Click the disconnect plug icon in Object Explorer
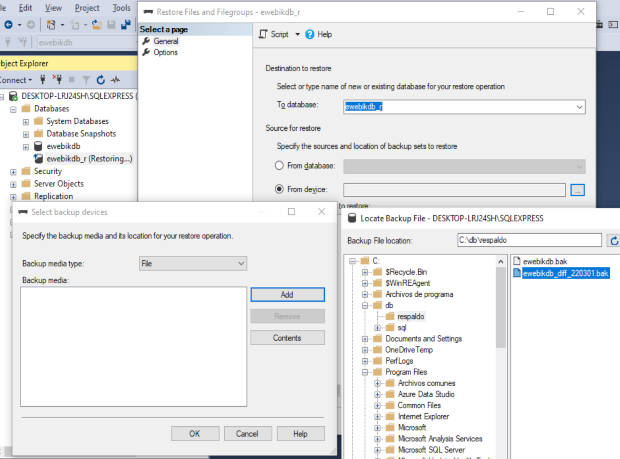This screenshot has width=620, height=459. (x=58, y=80)
